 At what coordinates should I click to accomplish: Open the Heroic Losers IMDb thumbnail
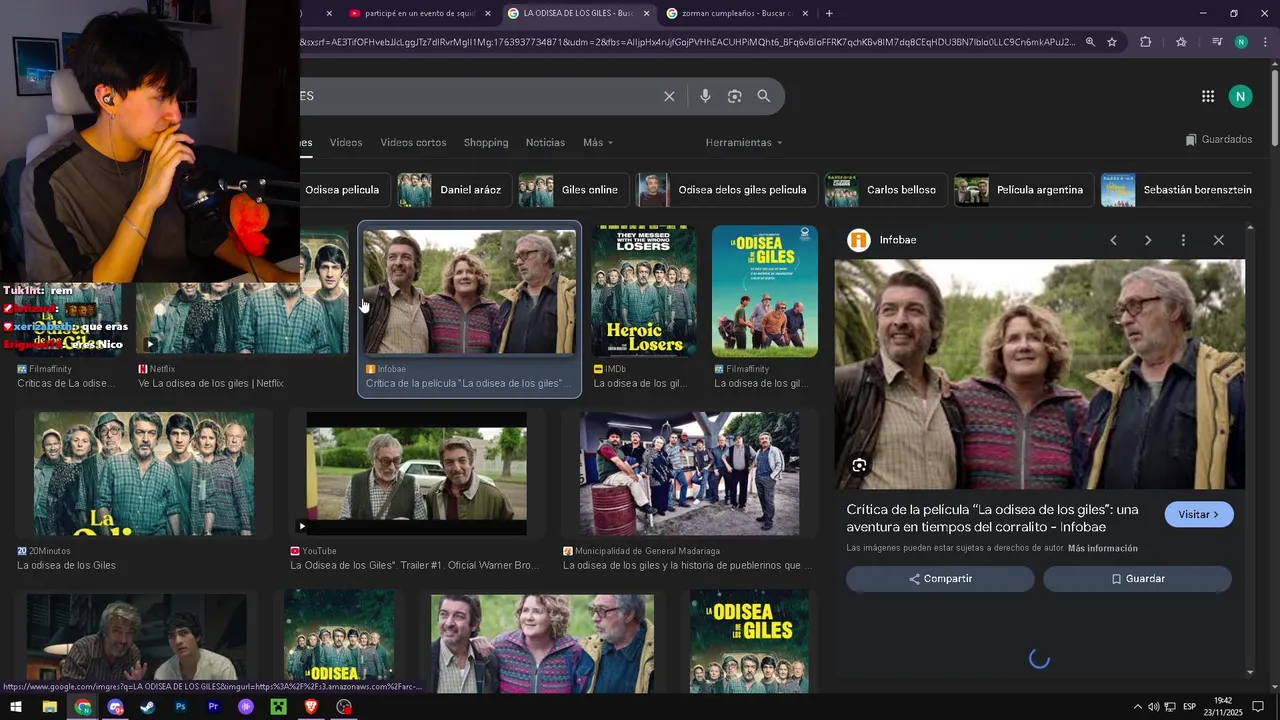coord(644,291)
